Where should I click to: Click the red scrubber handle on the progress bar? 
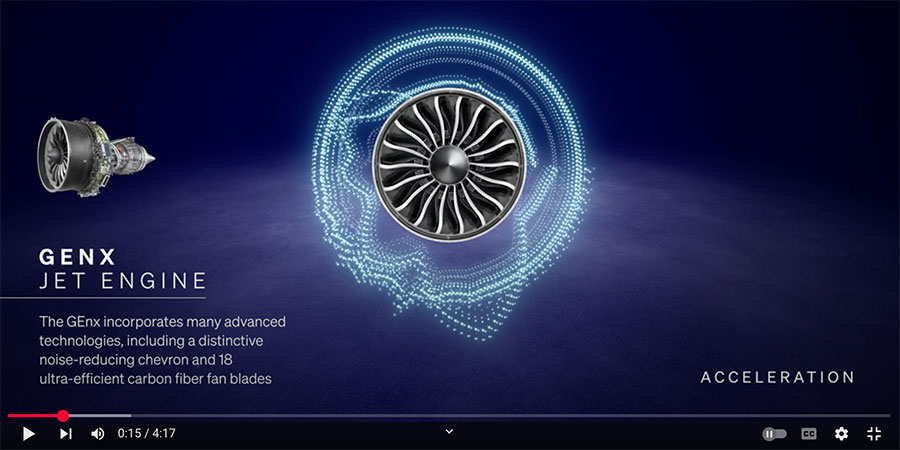point(63,416)
